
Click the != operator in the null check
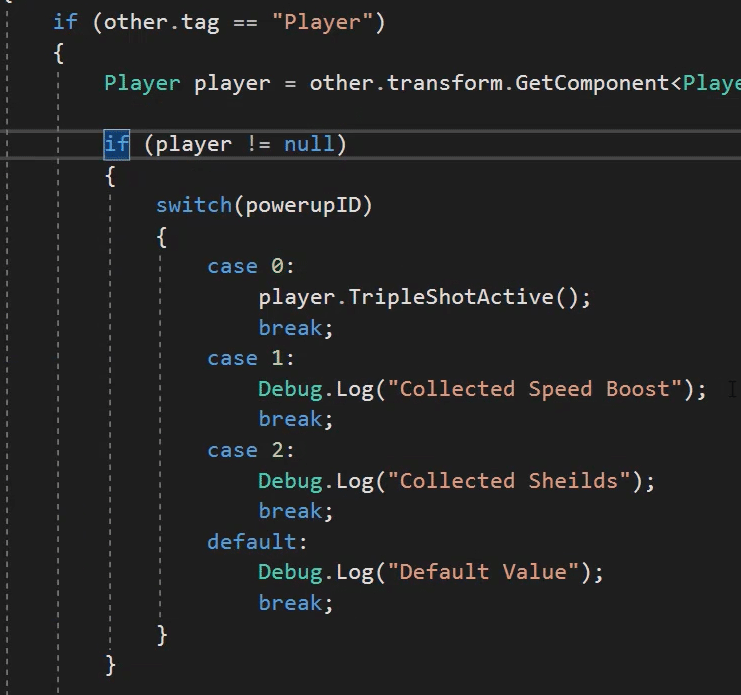pyautogui.click(x=258, y=144)
